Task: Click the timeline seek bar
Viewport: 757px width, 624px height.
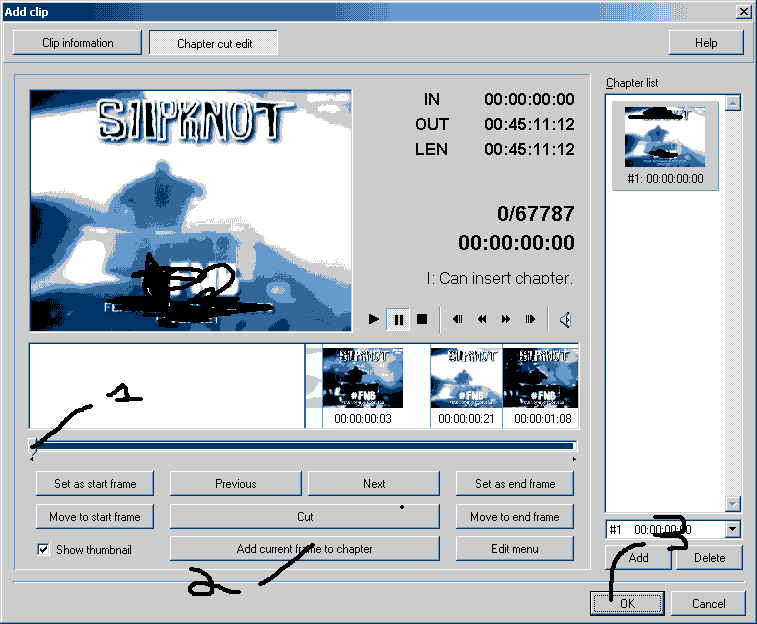Action: 303,445
